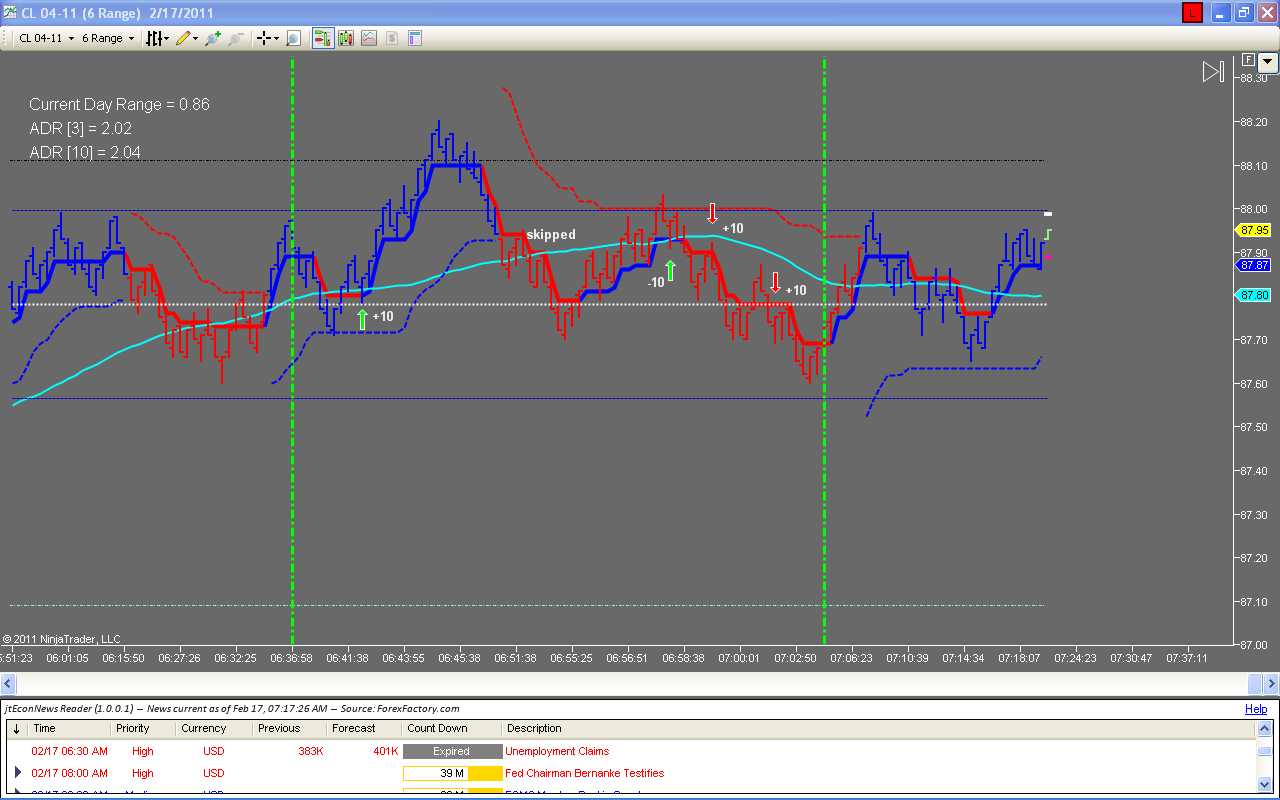Viewport: 1280px width, 800px height.
Task: Click the Description column header
Action: 880,728
